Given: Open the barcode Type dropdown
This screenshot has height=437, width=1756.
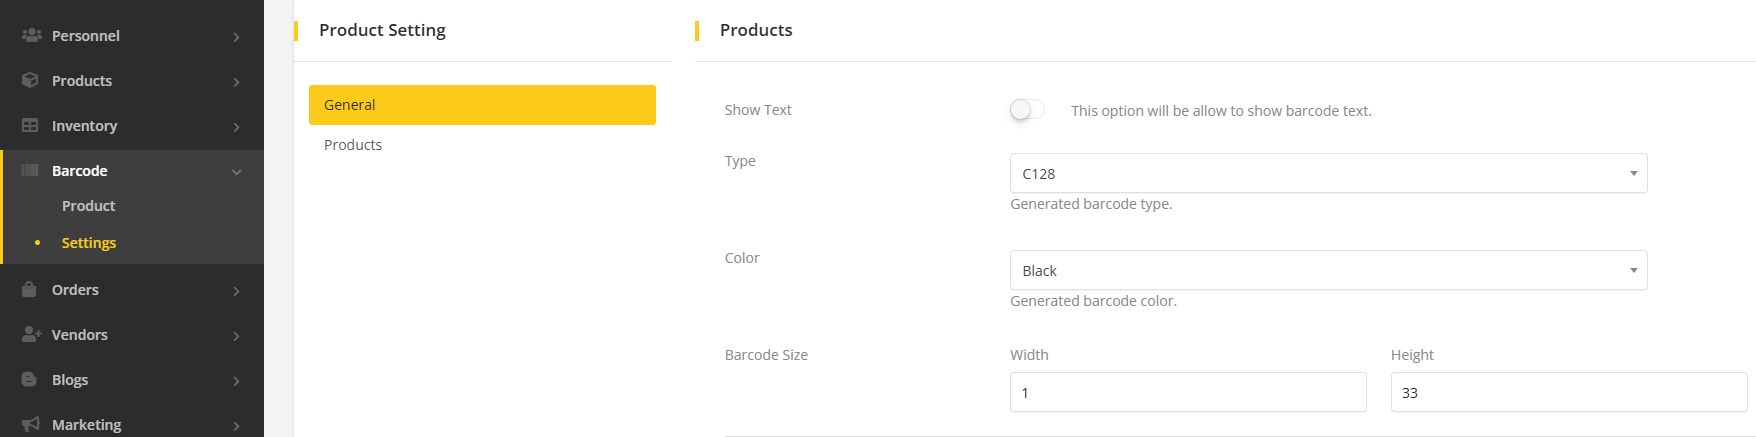Looking at the screenshot, I should click(x=1328, y=173).
